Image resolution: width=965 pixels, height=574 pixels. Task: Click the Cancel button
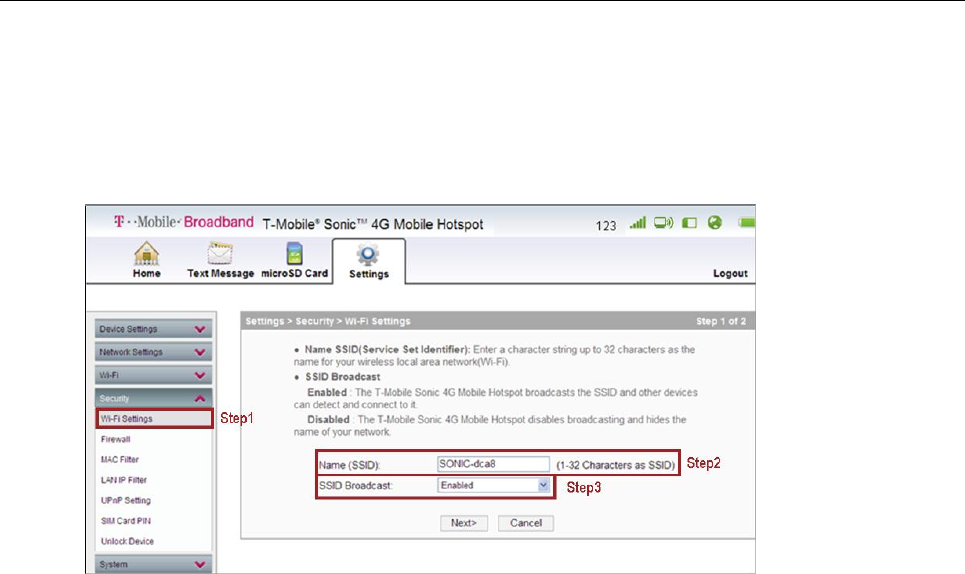click(526, 523)
